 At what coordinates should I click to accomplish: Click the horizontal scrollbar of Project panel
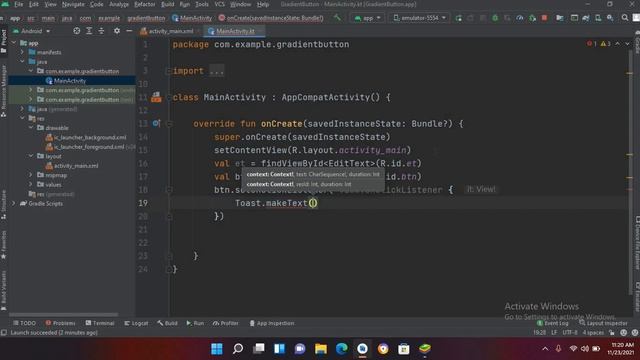click(x=63, y=315)
